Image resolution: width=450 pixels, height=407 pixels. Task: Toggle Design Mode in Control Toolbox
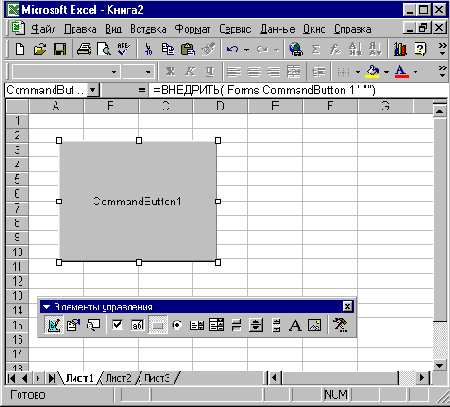tap(54, 325)
